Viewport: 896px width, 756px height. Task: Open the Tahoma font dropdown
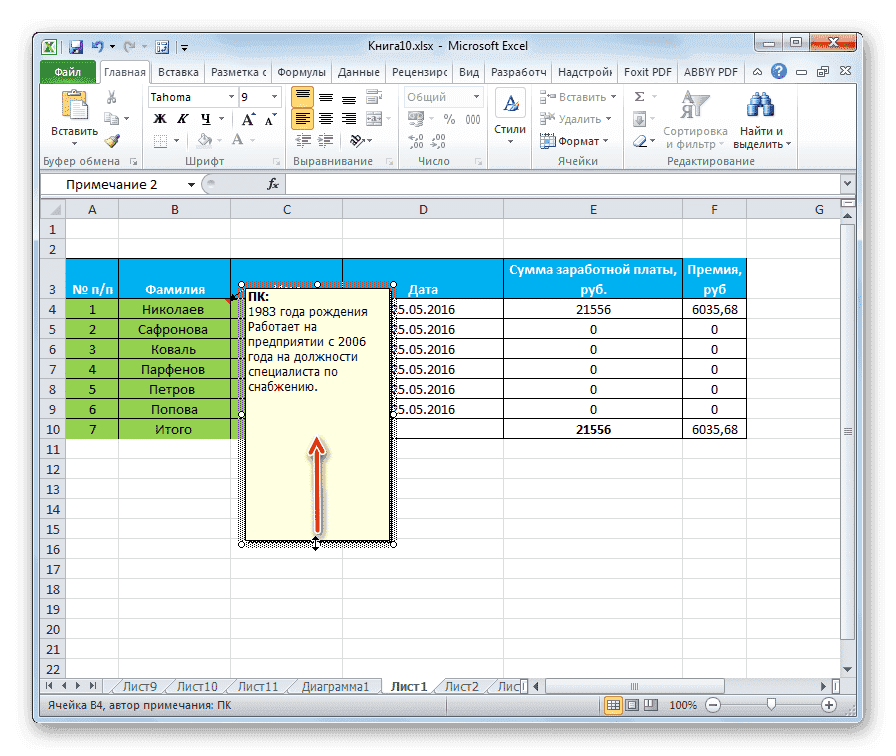click(231, 96)
